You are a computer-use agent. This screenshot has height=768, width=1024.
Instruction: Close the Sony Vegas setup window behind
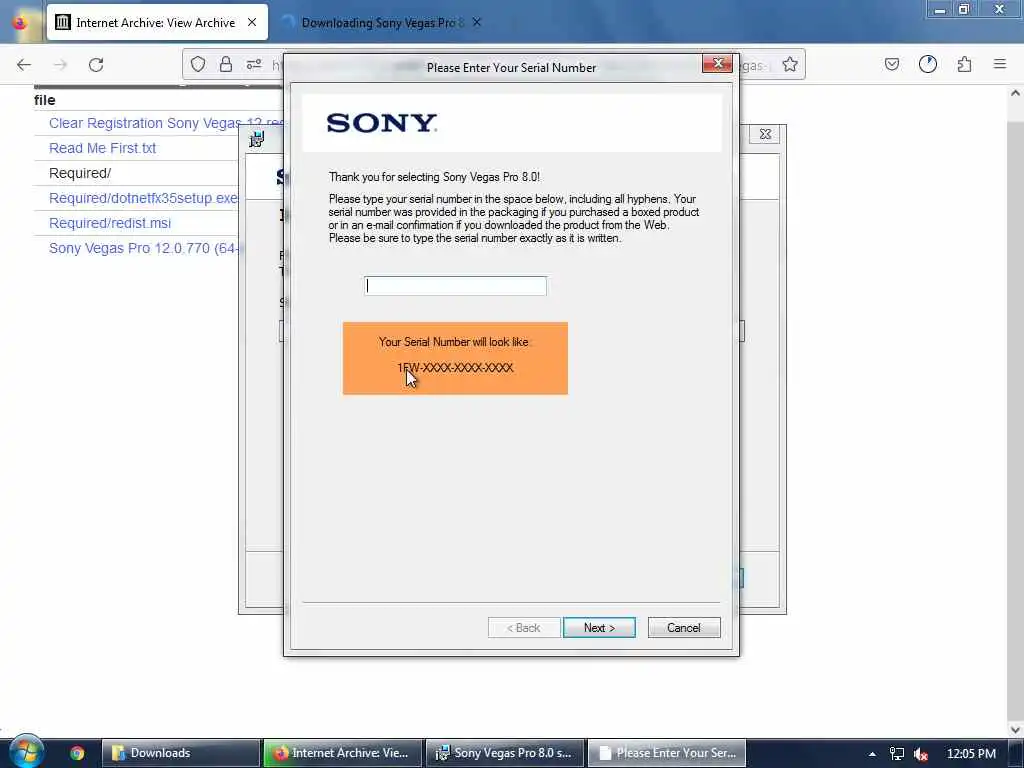point(765,135)
